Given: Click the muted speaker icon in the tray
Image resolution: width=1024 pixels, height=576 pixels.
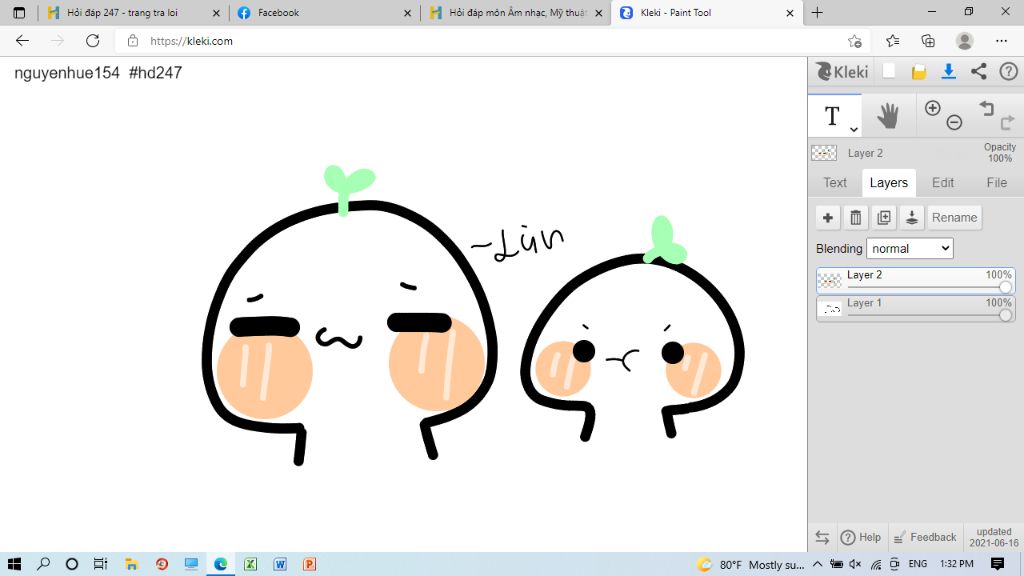Looking at the screenshot, I should tap(855, 564).
